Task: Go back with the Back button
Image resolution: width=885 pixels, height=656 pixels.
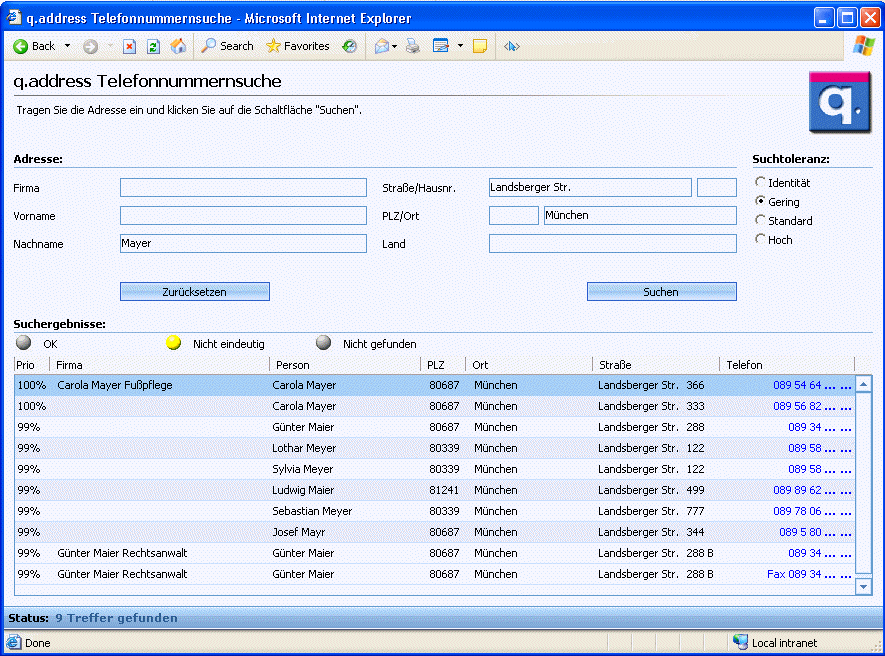Action: (x=34, y=46)
